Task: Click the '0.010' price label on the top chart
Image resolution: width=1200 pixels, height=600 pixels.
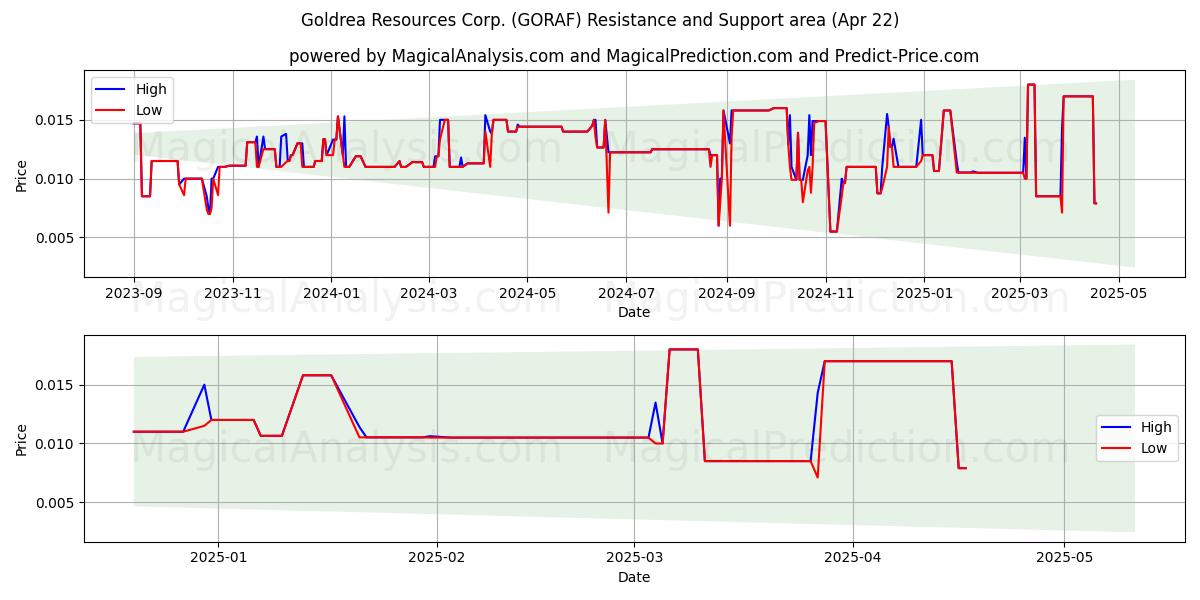Action: pos(56,179)
